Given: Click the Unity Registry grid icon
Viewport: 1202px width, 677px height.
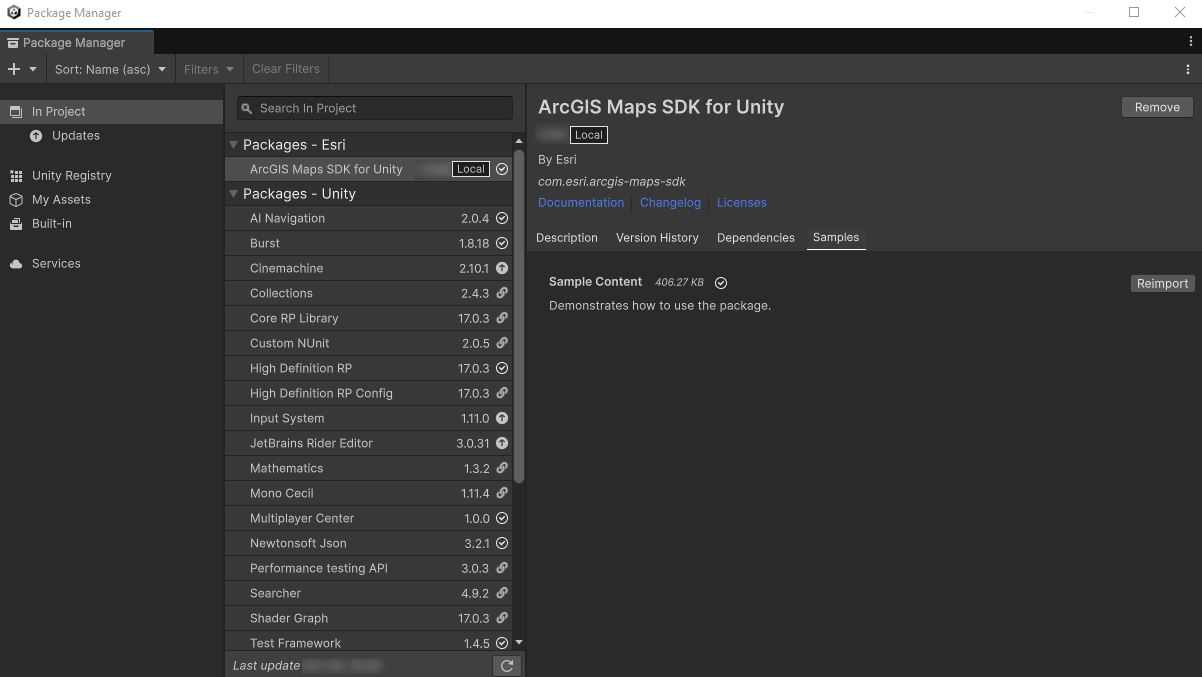Looking at the screenshot, I should click(16, 176).
